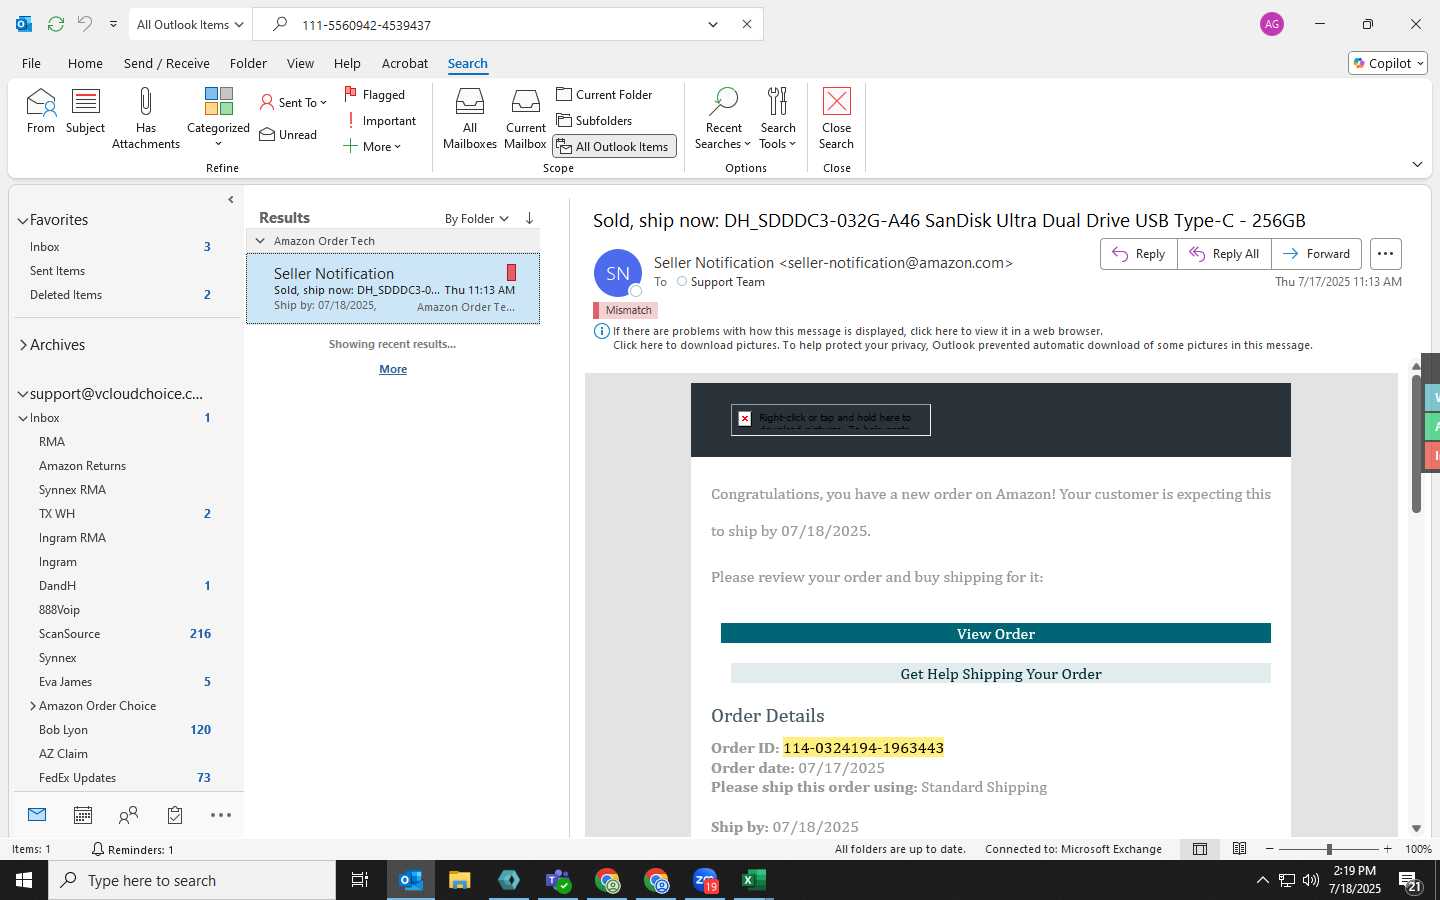The image size is (1440, 900).
Task: Open Sent To dropdown filter
Action: click(293, 102)
